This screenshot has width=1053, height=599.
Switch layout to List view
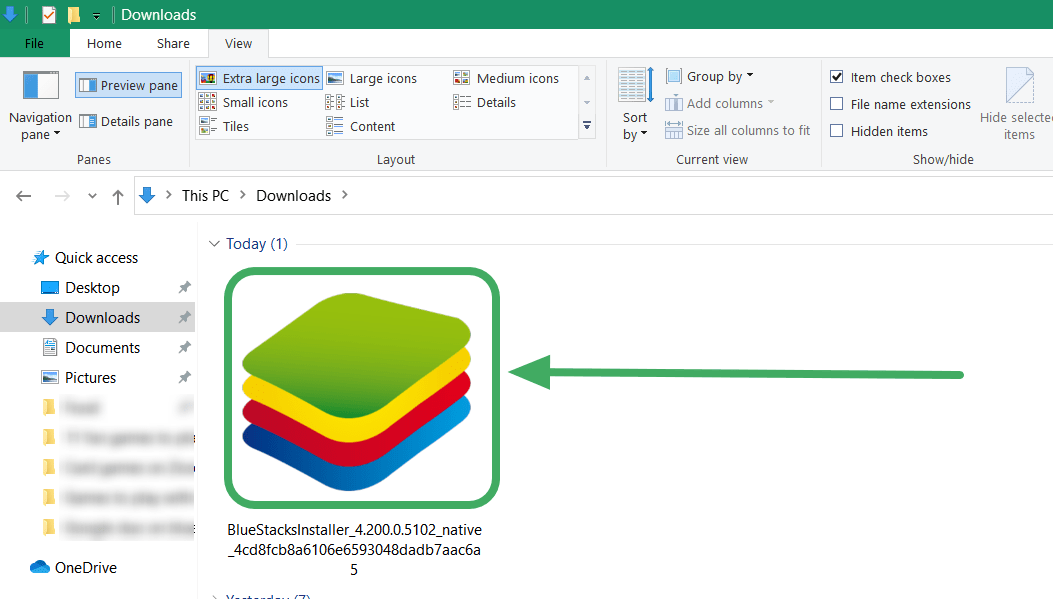pyautogui.click(x=348, y=102)
